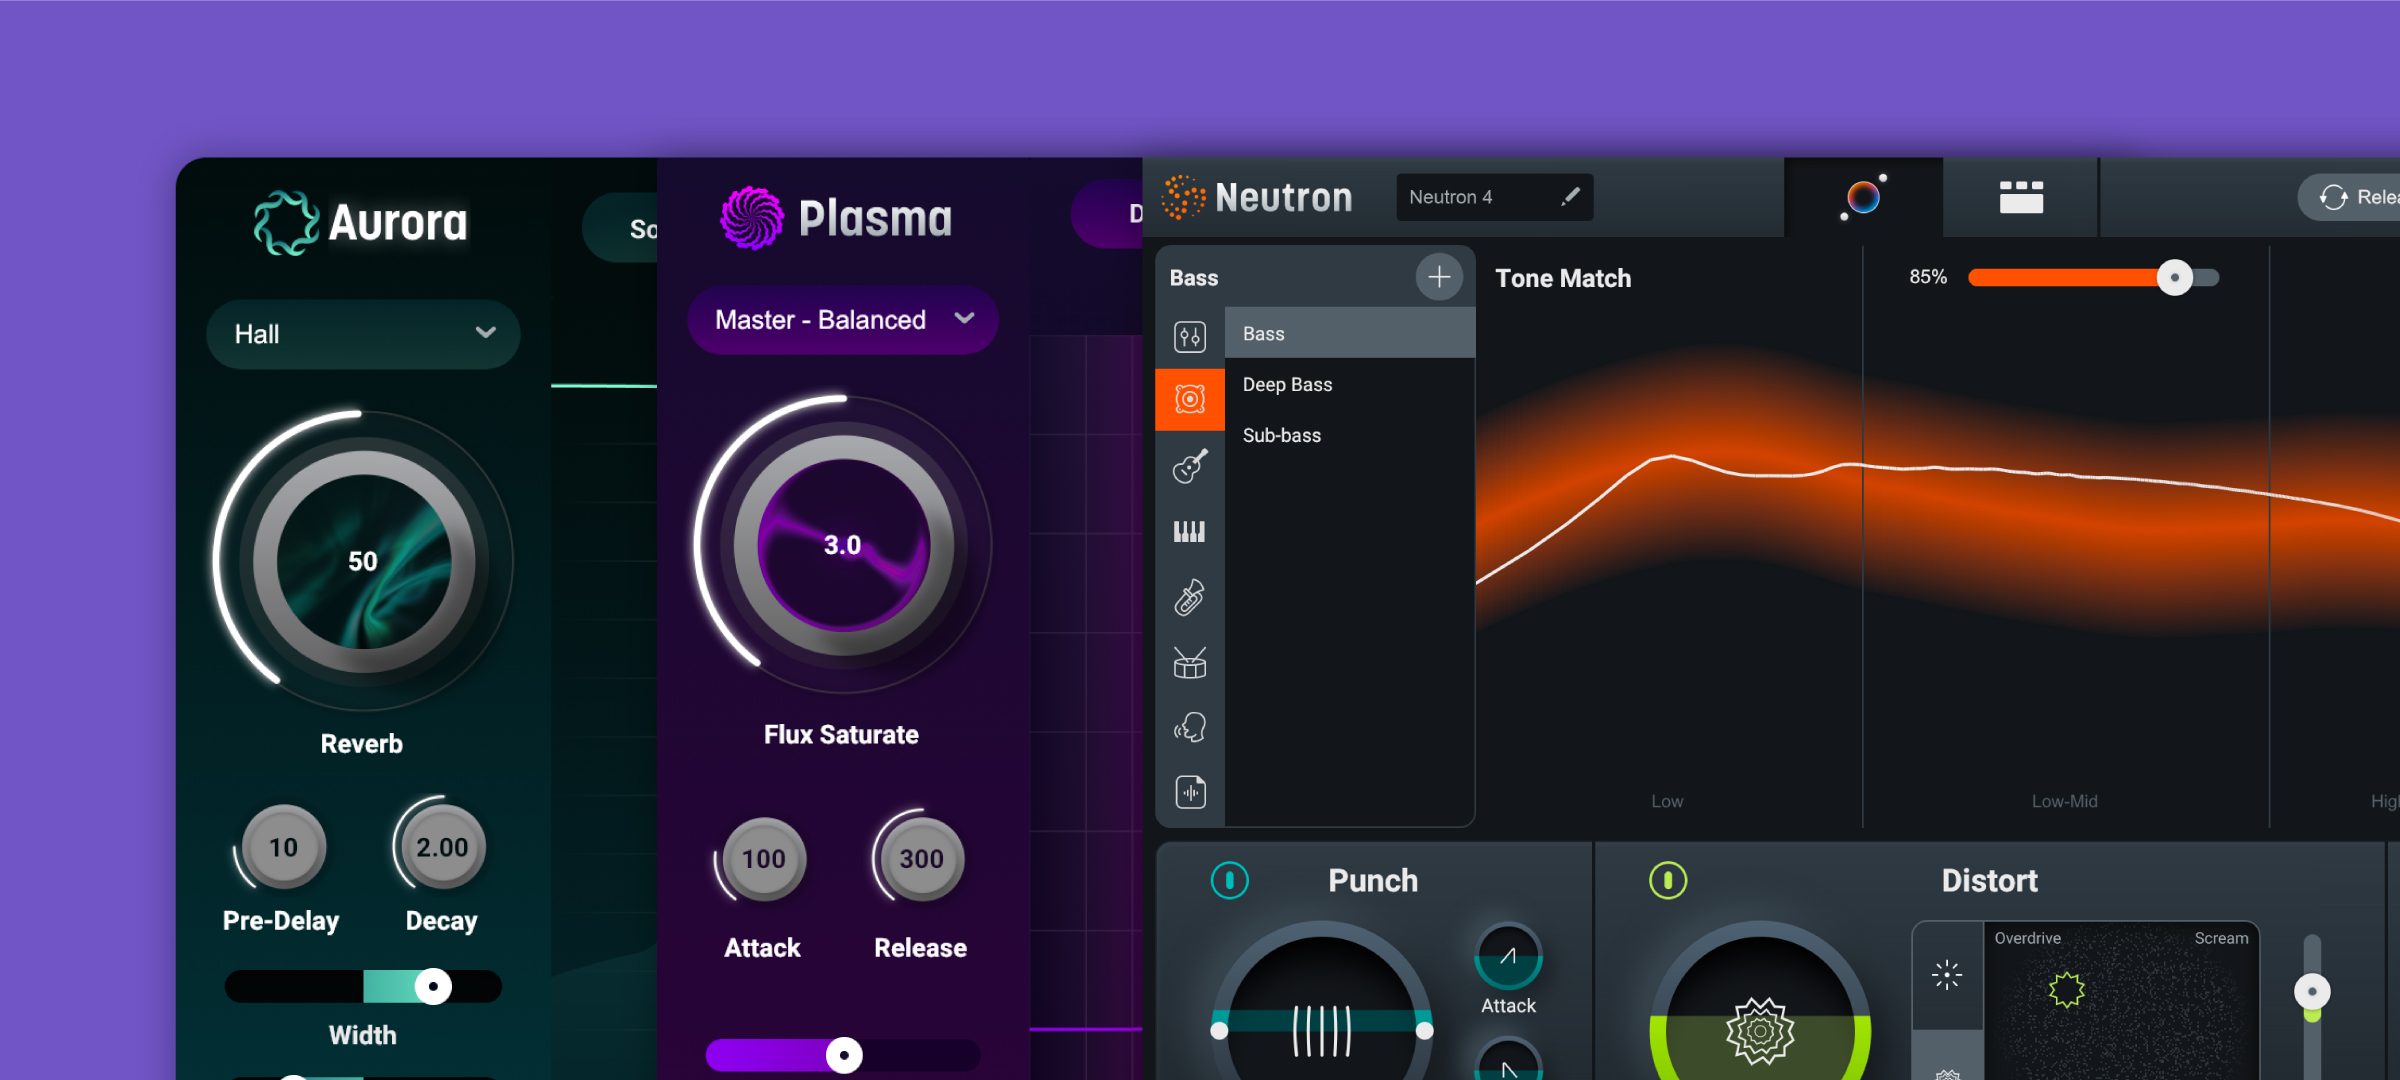Select the vocal head category icon

click(1190, 727)
